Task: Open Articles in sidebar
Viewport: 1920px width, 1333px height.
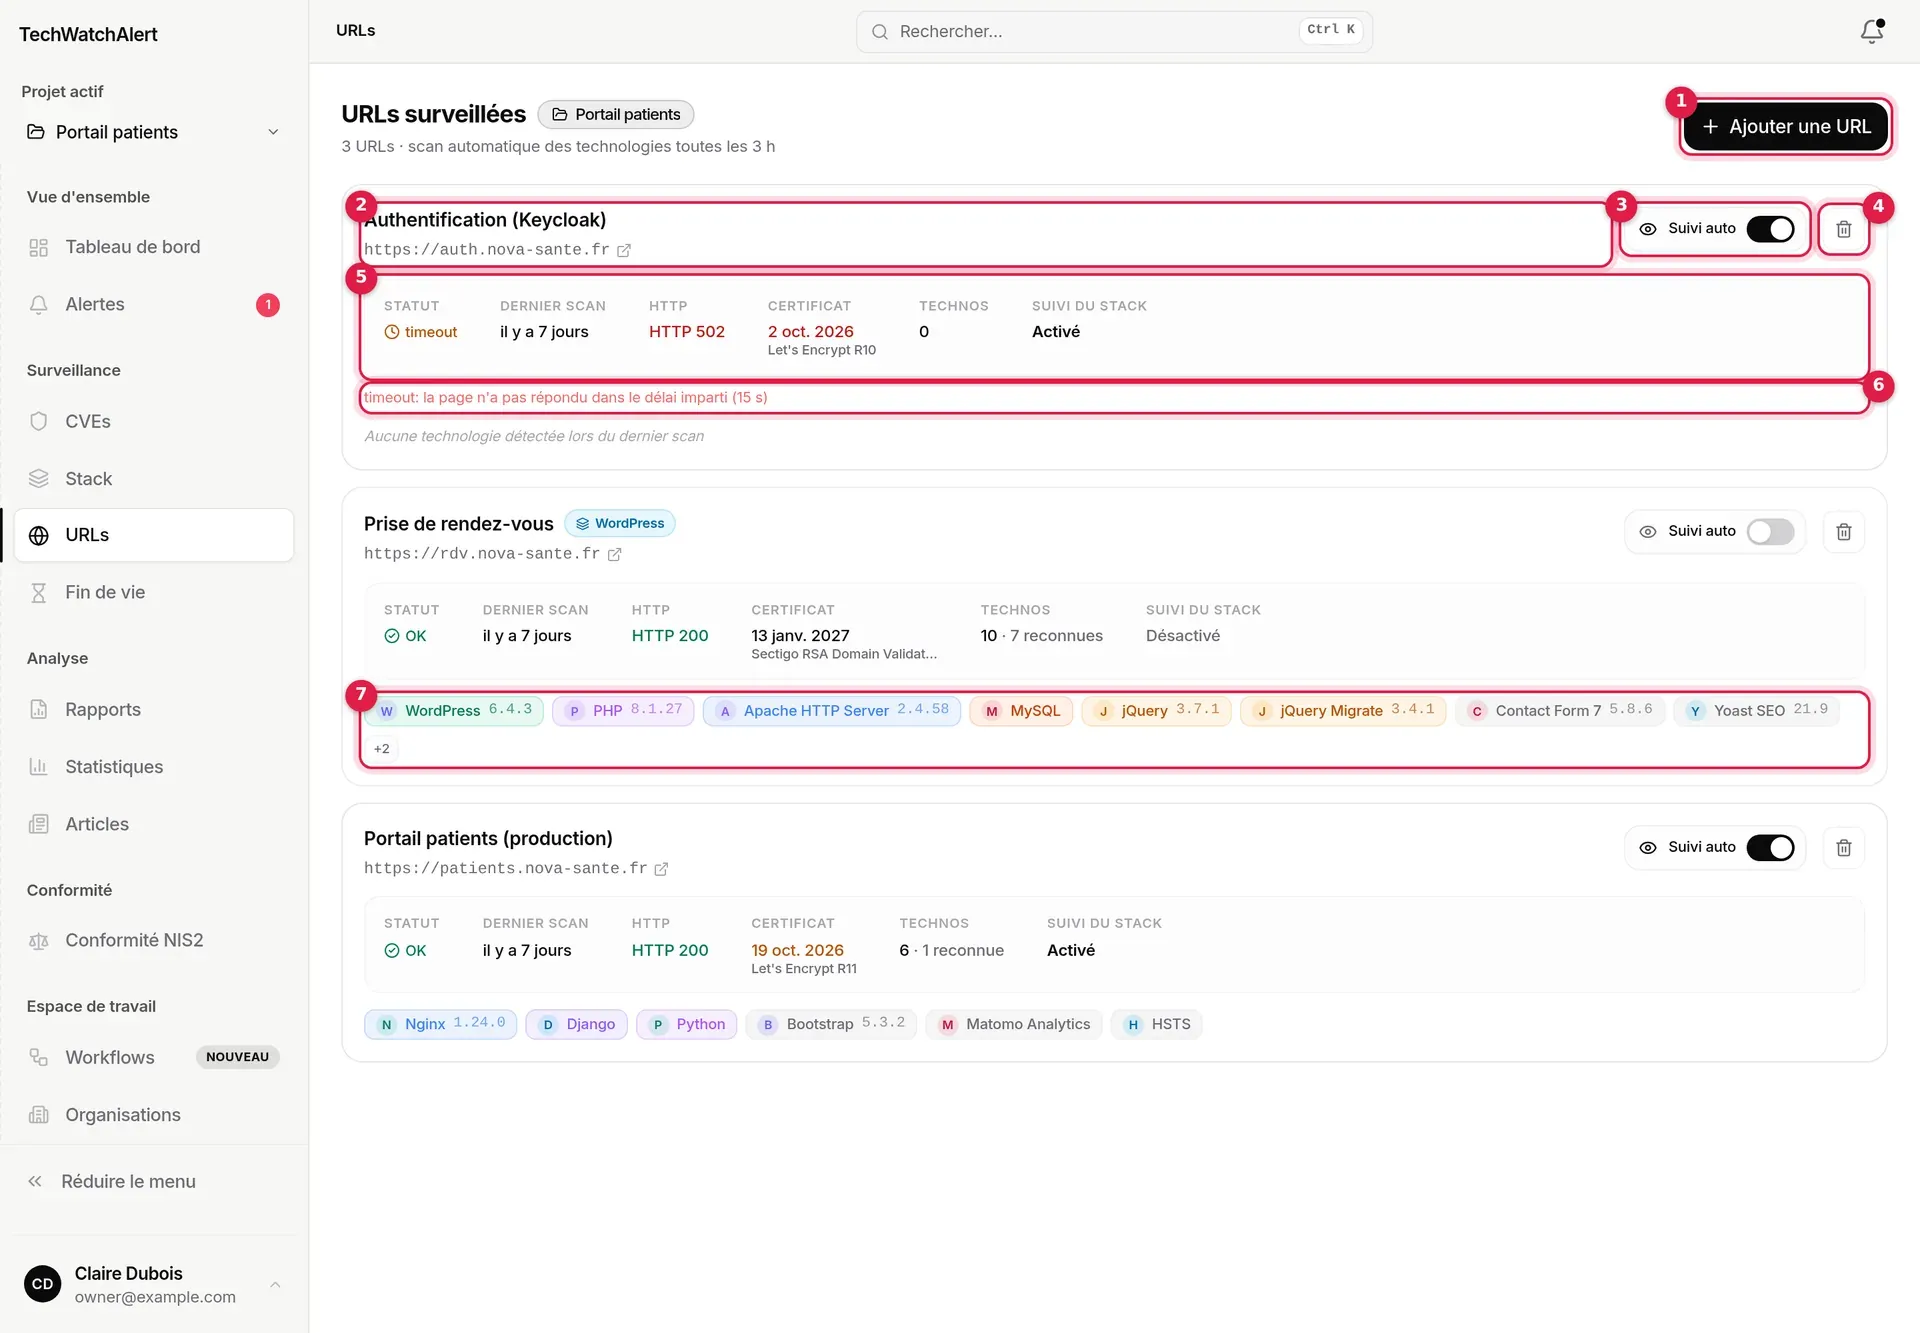Action: (x=153, y=824)
